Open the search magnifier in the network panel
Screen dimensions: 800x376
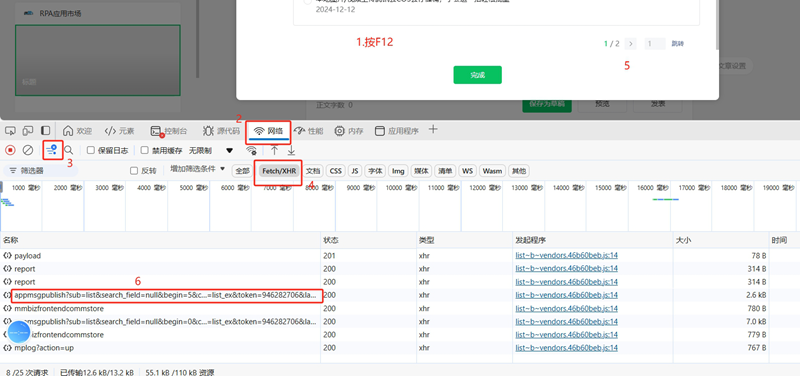(68, 150)
